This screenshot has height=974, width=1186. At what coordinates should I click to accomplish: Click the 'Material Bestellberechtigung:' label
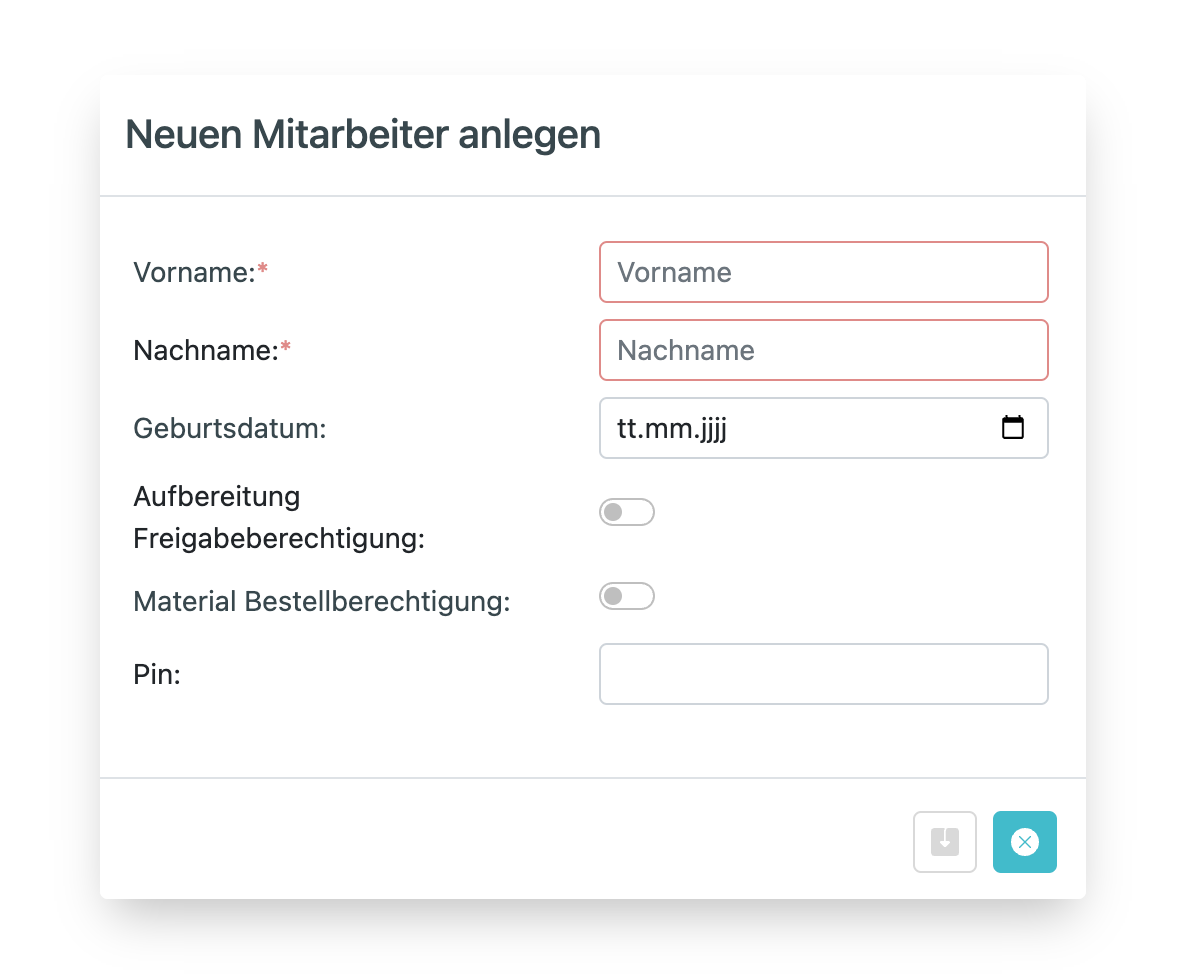tap(321, 601)
